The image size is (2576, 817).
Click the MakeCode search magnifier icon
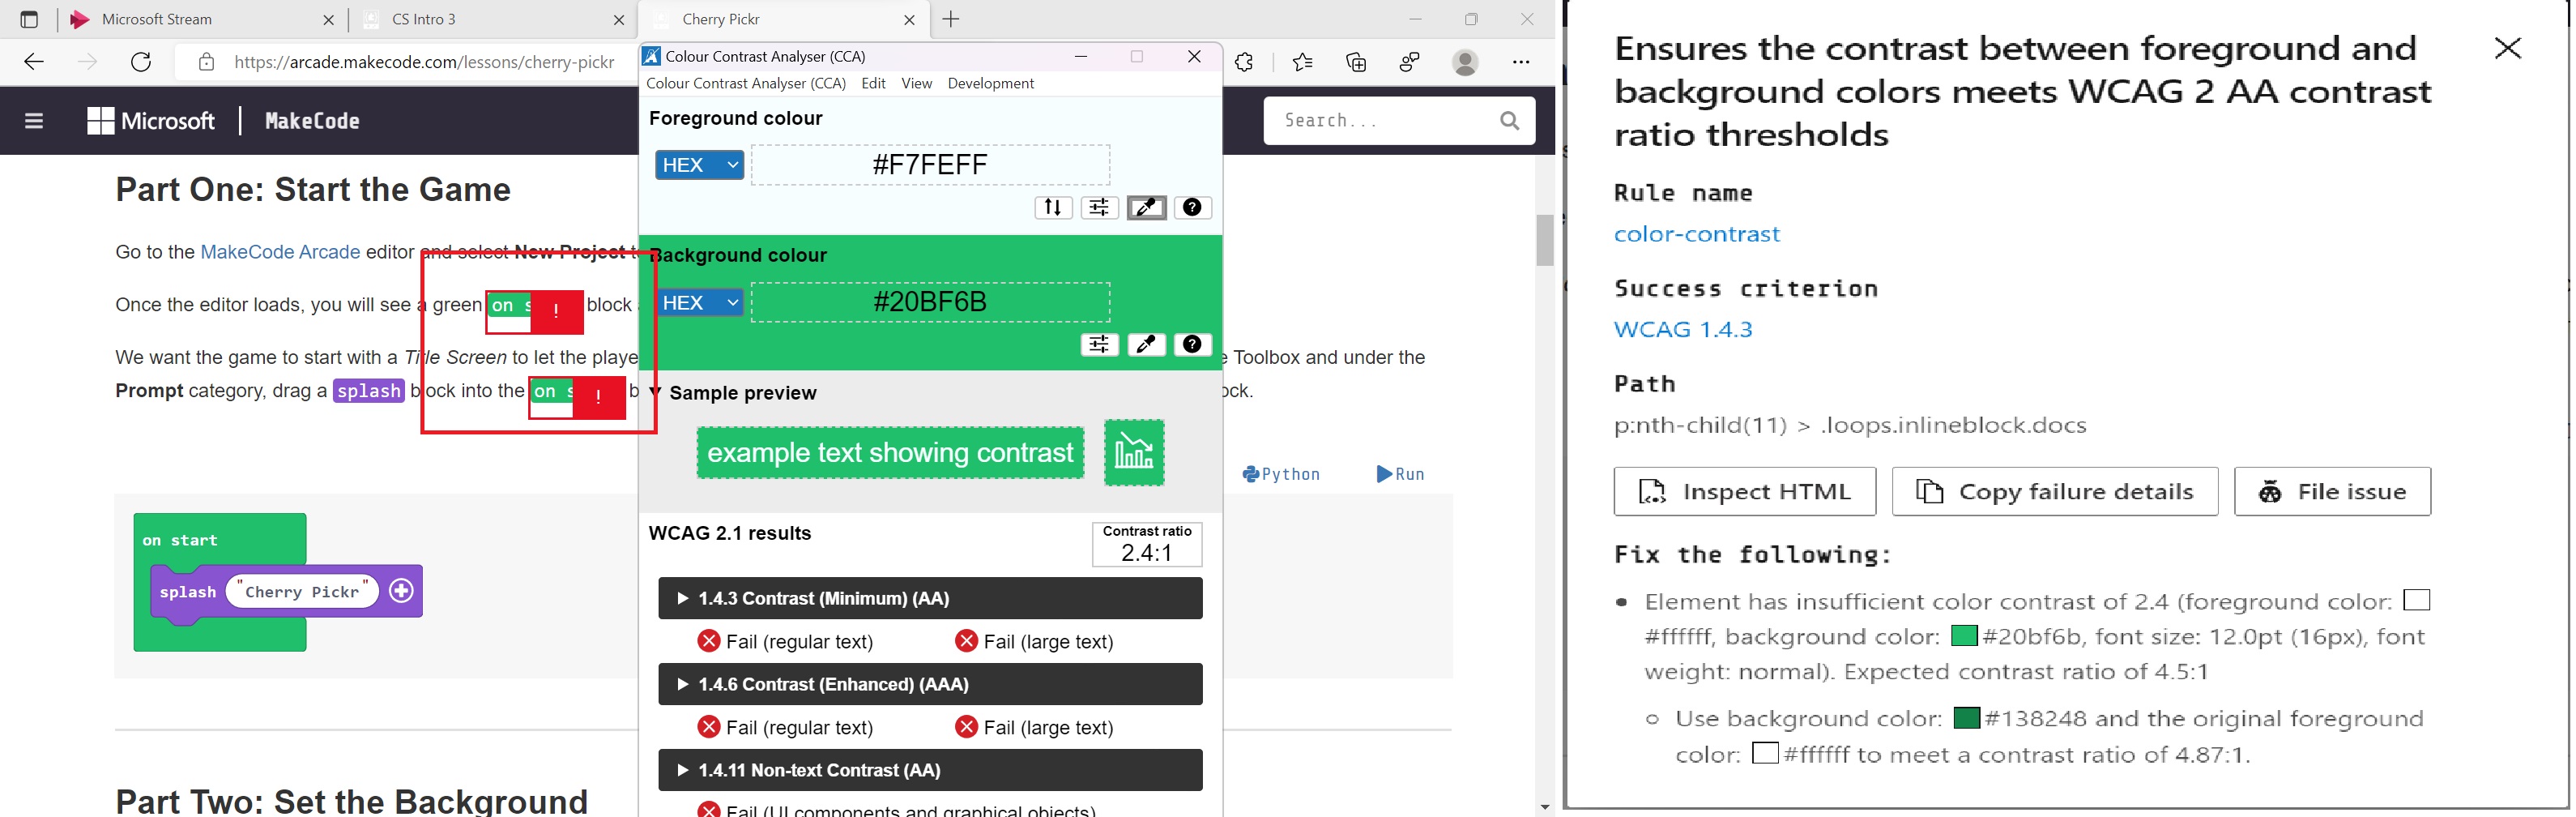[x=1509, y=121]
